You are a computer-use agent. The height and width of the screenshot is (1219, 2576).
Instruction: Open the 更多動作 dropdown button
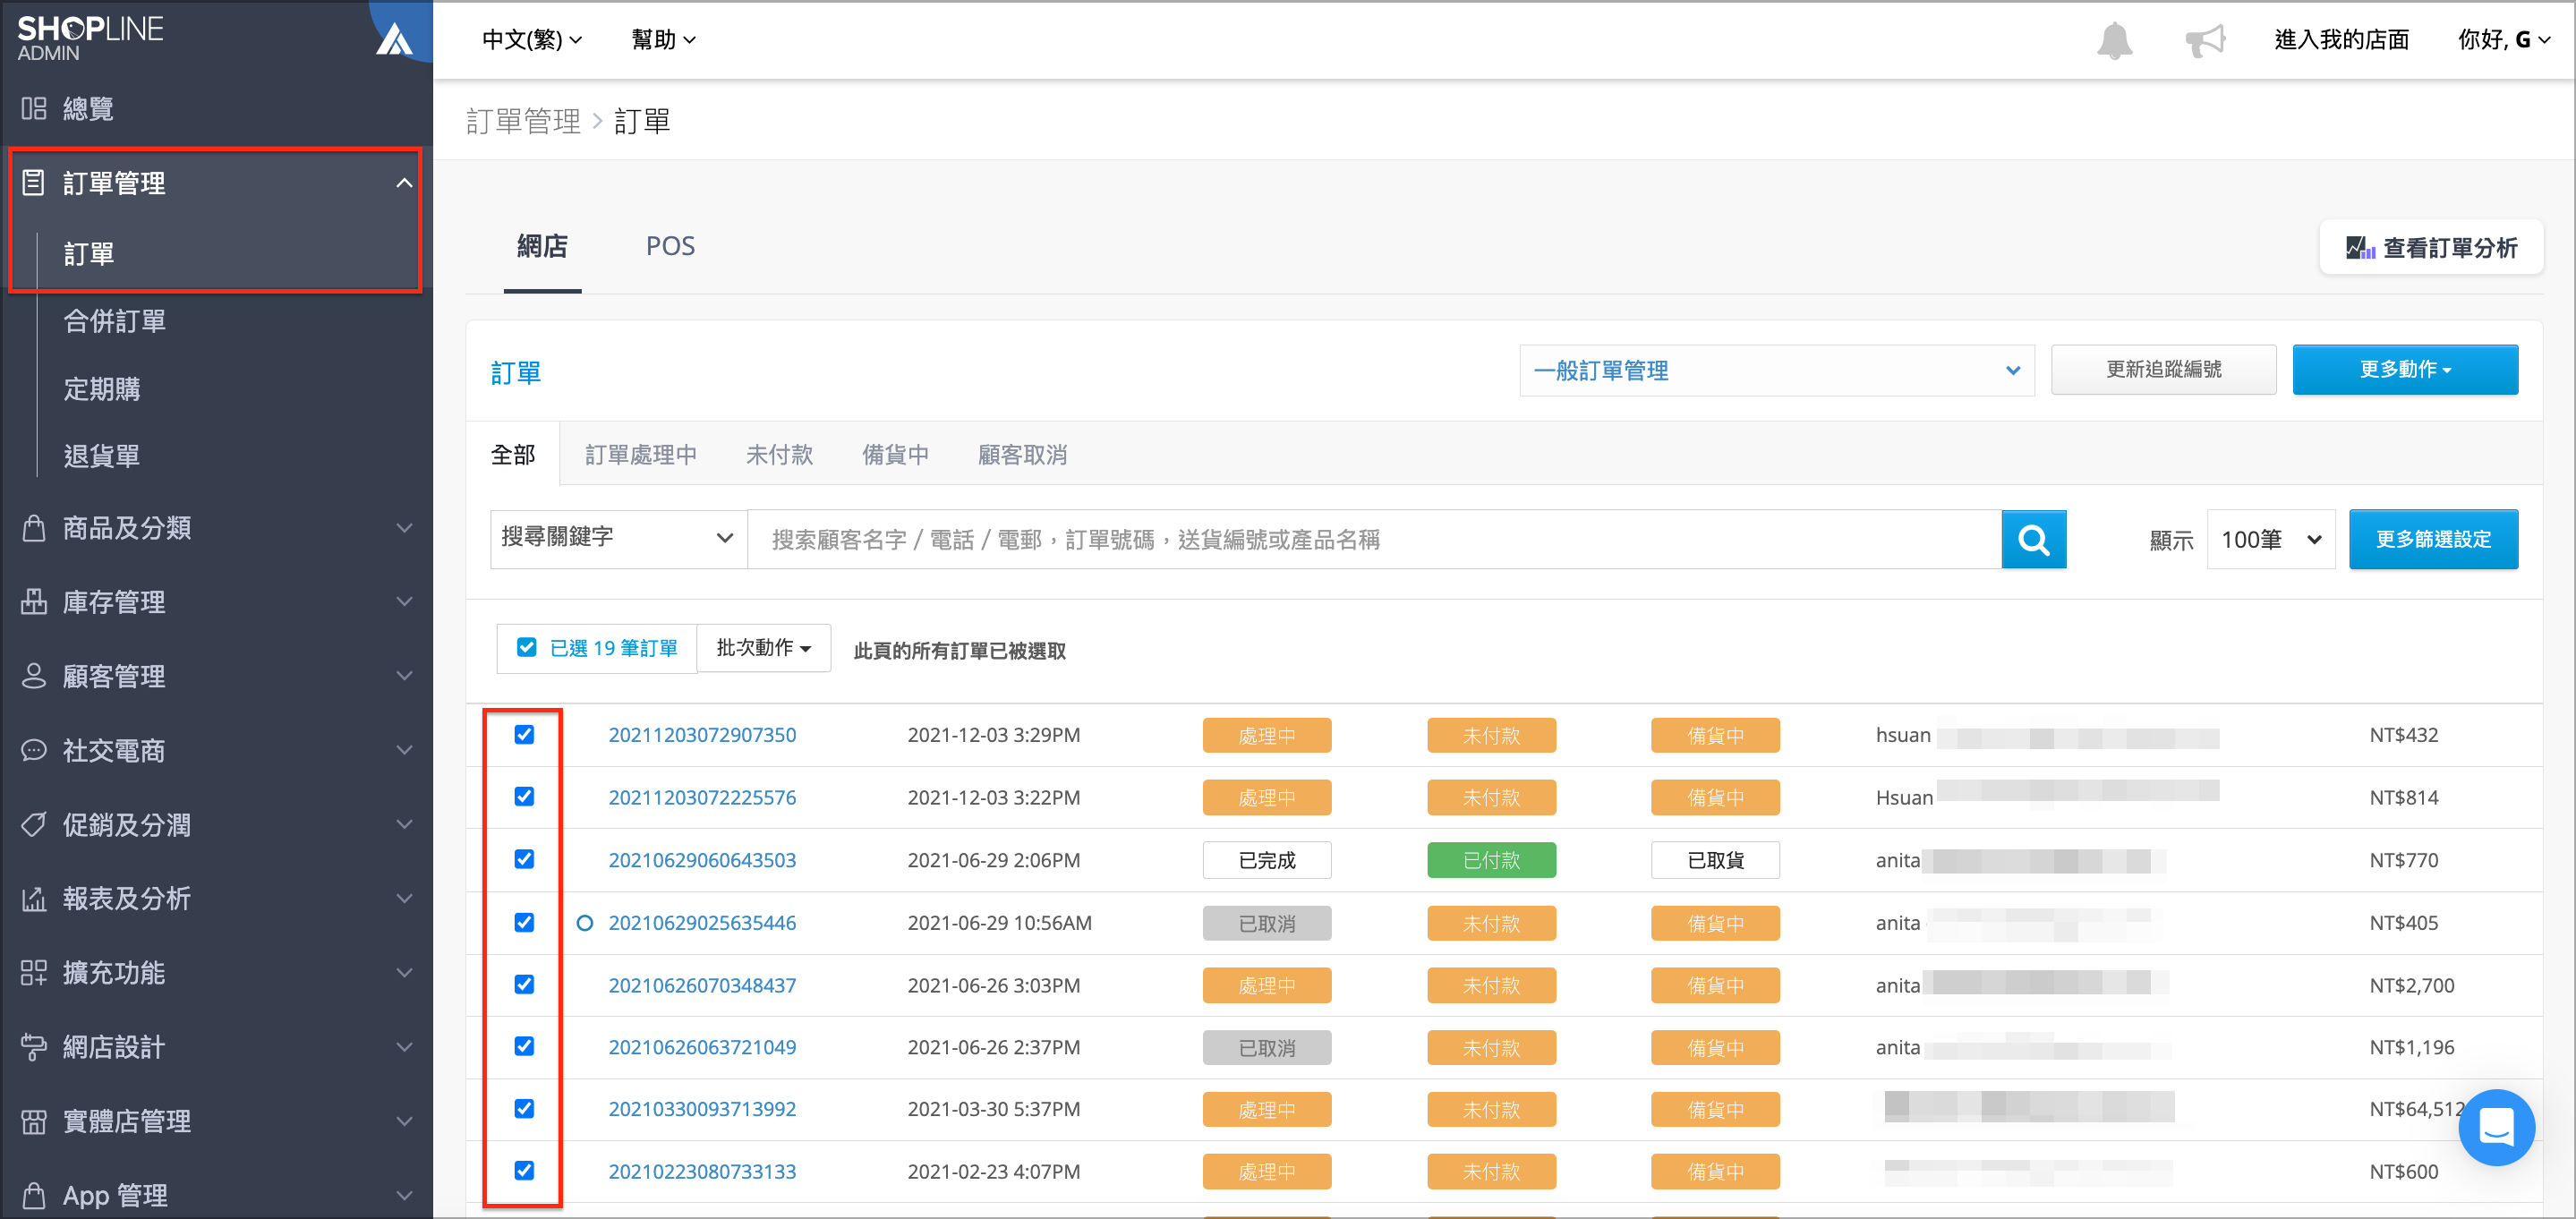[x=2404, y=370]
